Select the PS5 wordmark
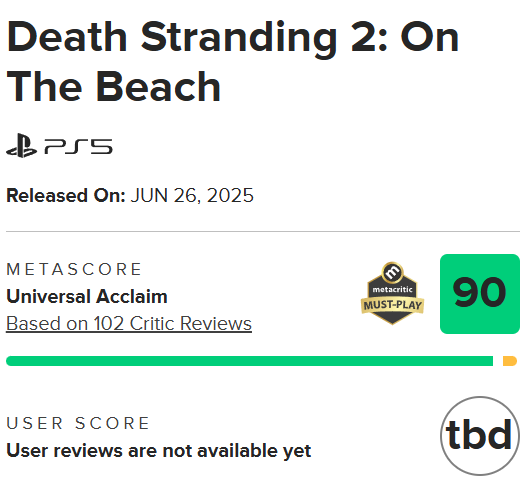Viewport: 531px width, 491px height. tap(78, 147)
